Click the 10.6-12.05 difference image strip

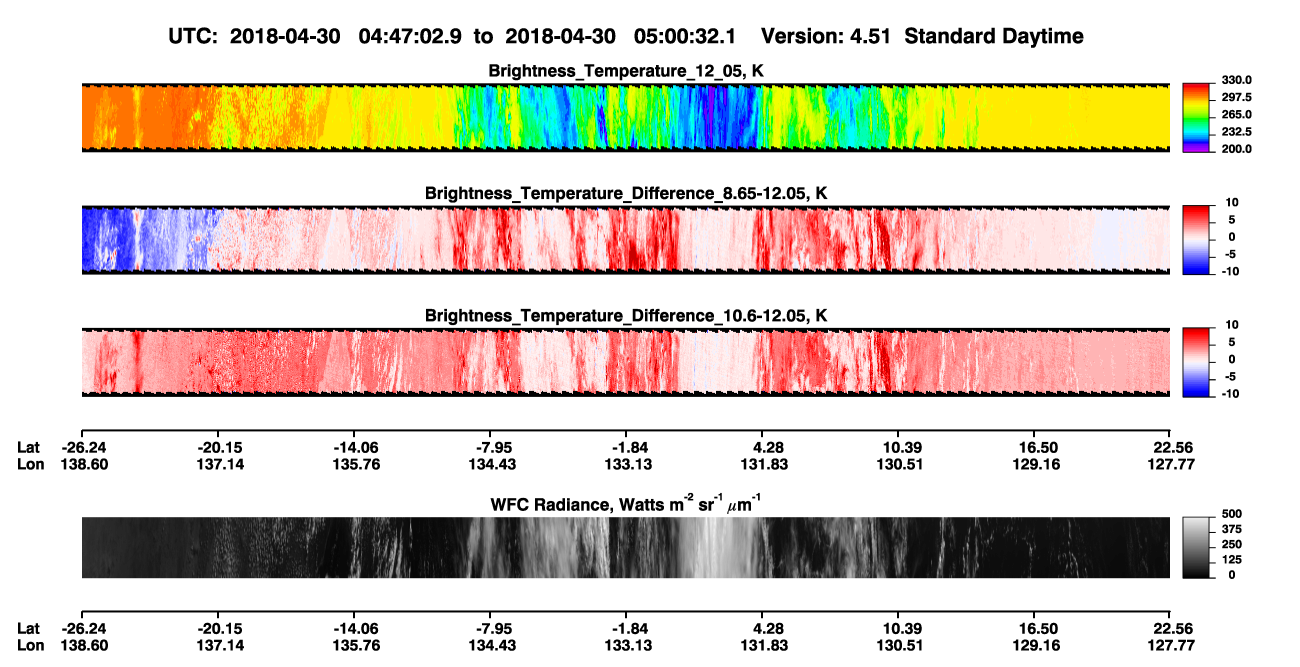point(626,362)
